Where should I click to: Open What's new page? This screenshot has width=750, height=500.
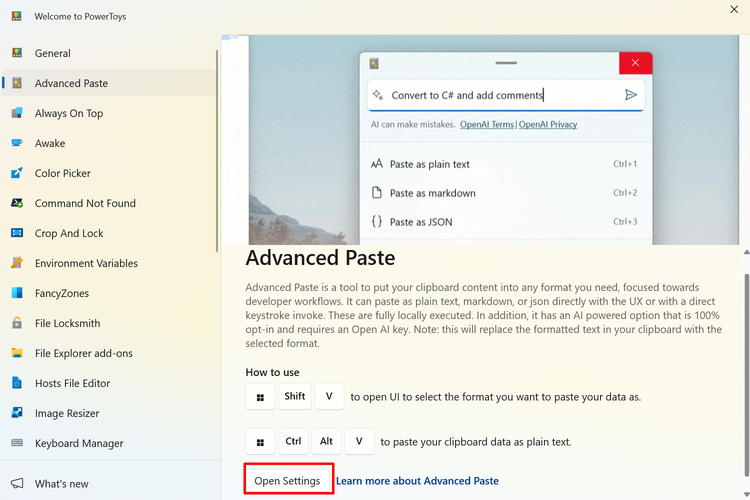click(109, 483)
